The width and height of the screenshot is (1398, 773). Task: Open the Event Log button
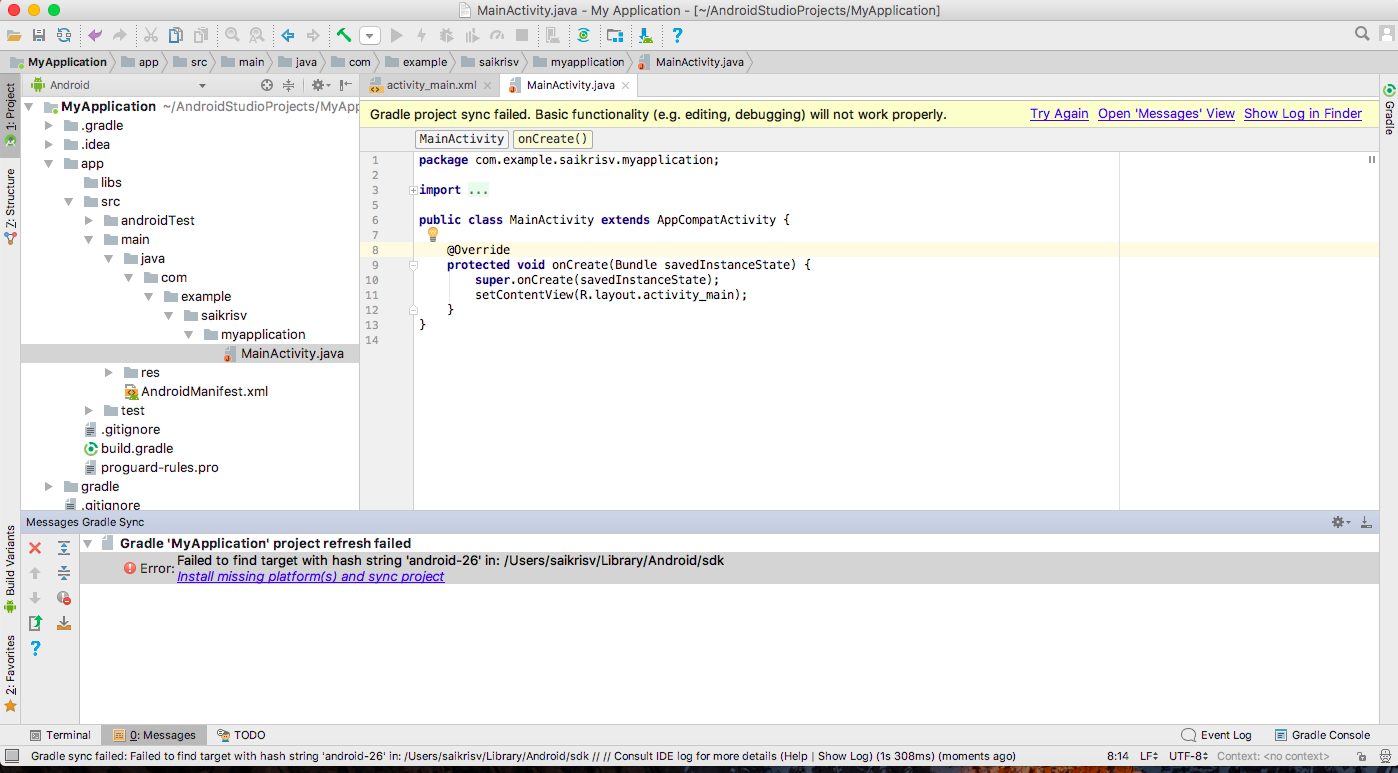tap(1216, 735)
